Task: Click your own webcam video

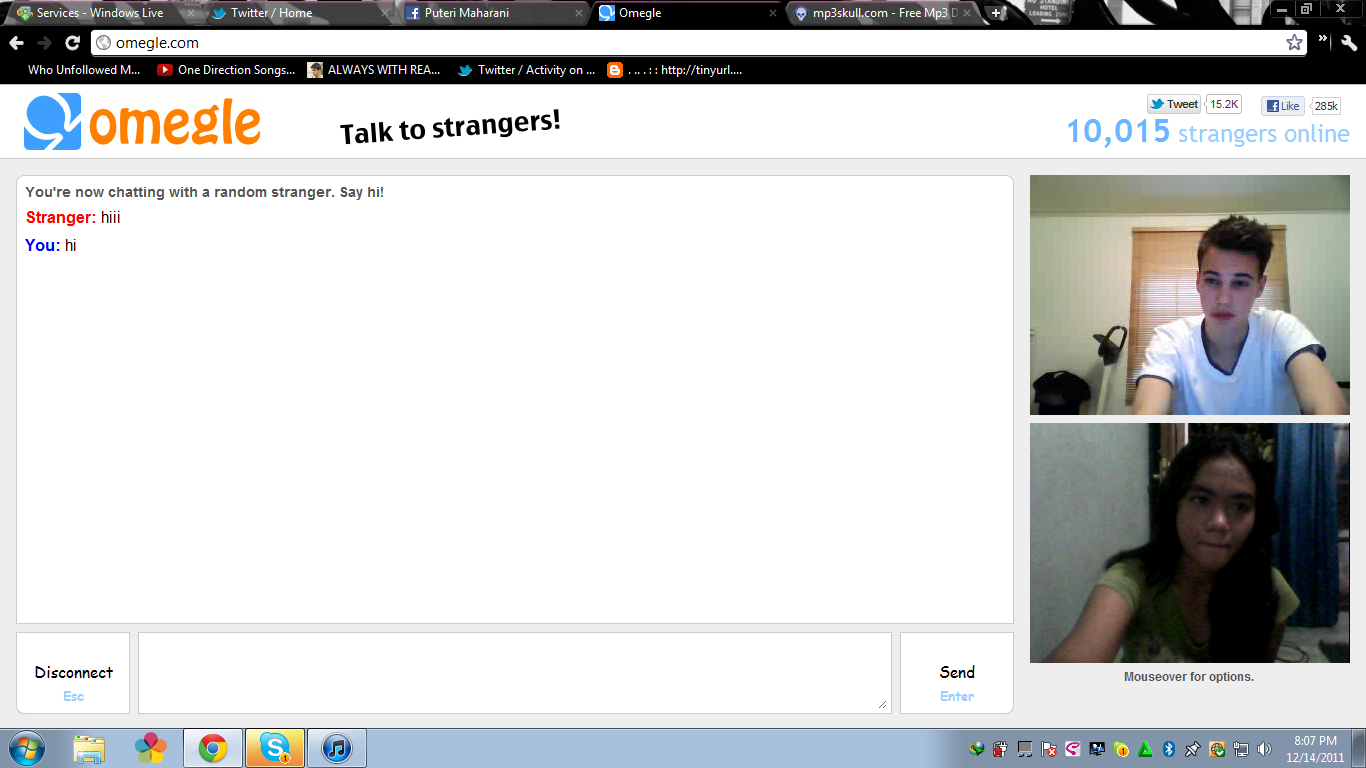Action: (1190, 543)
